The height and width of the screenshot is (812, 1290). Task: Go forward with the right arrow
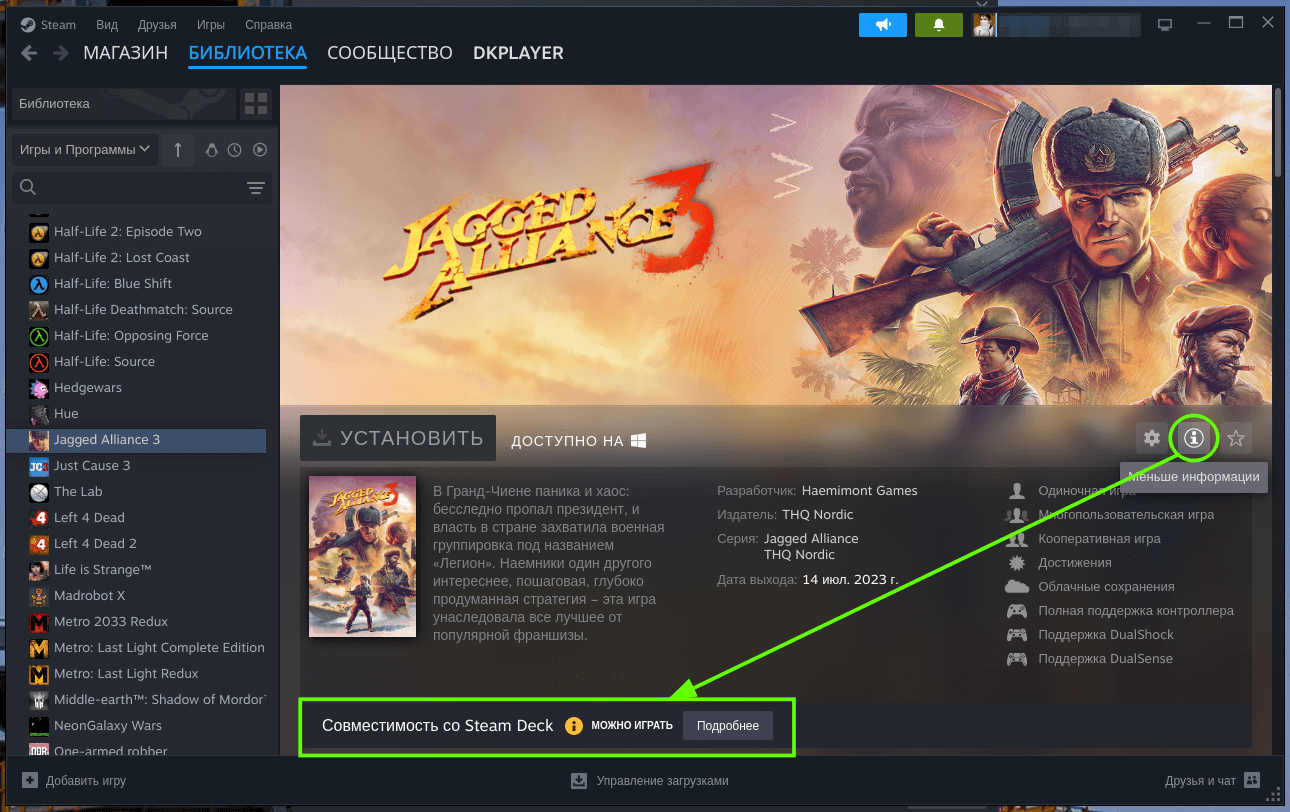(x=61, y=53)
